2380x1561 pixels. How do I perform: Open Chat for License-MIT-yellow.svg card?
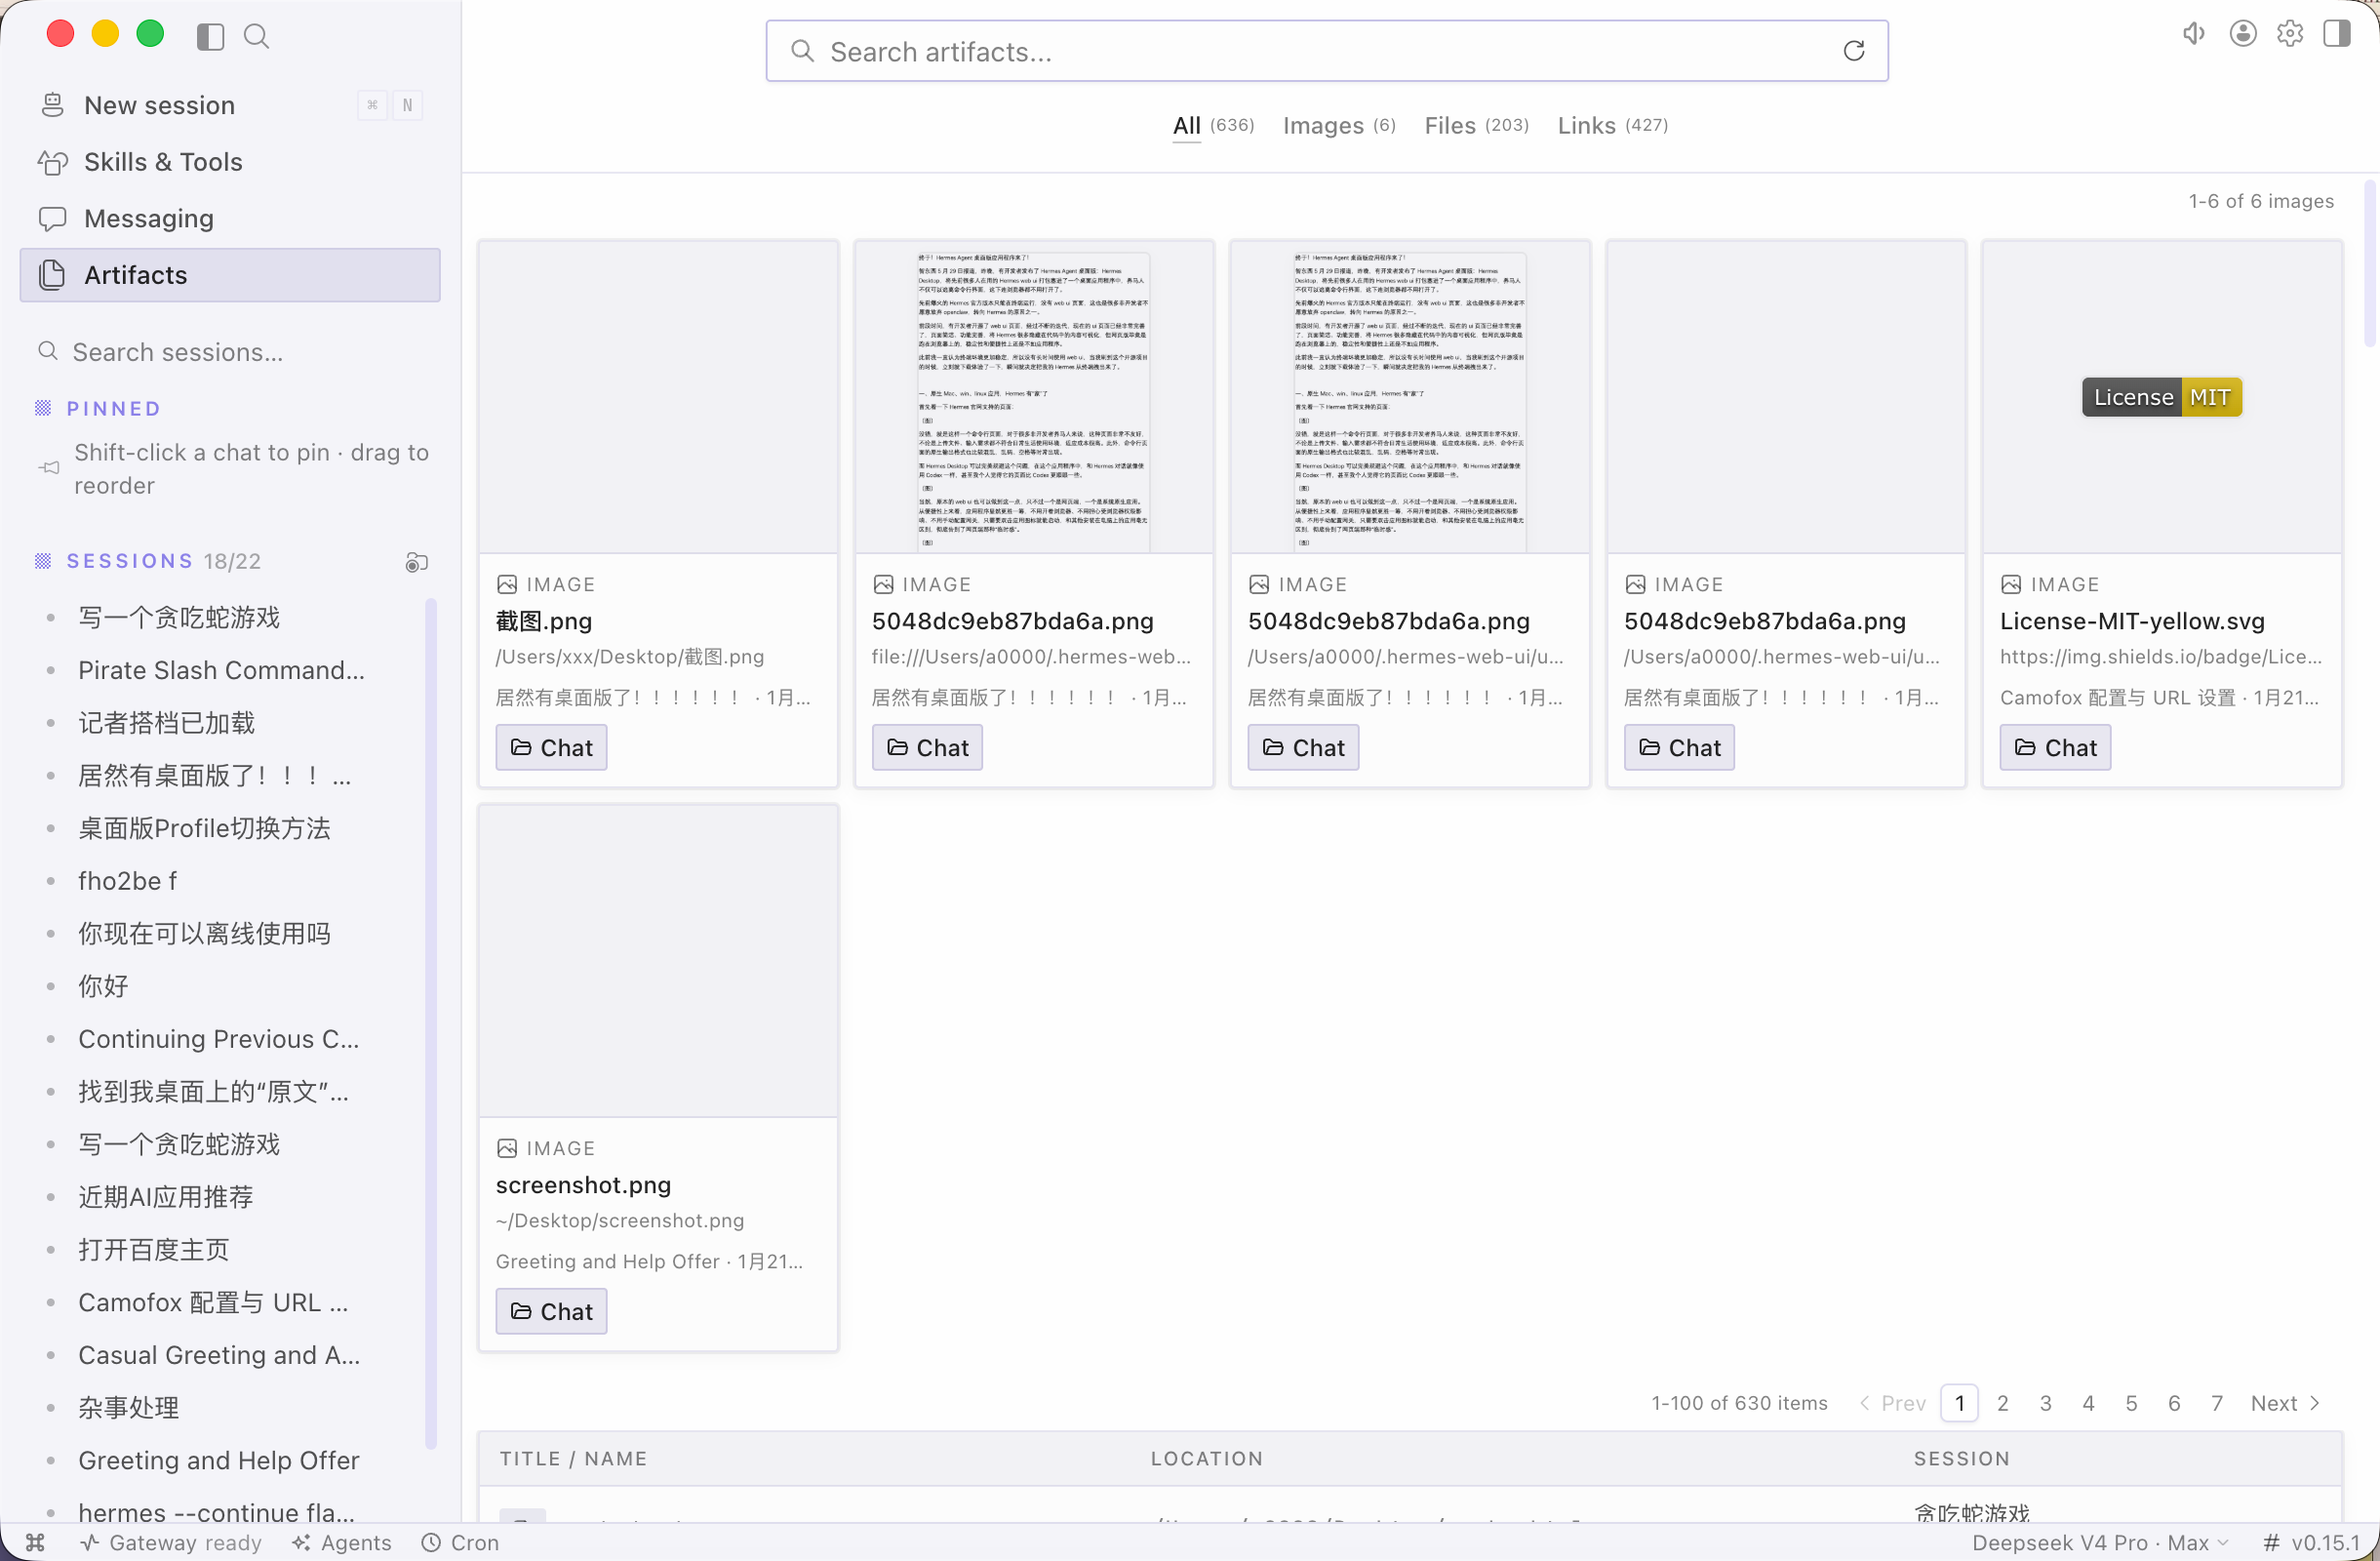pos(2055,747)
